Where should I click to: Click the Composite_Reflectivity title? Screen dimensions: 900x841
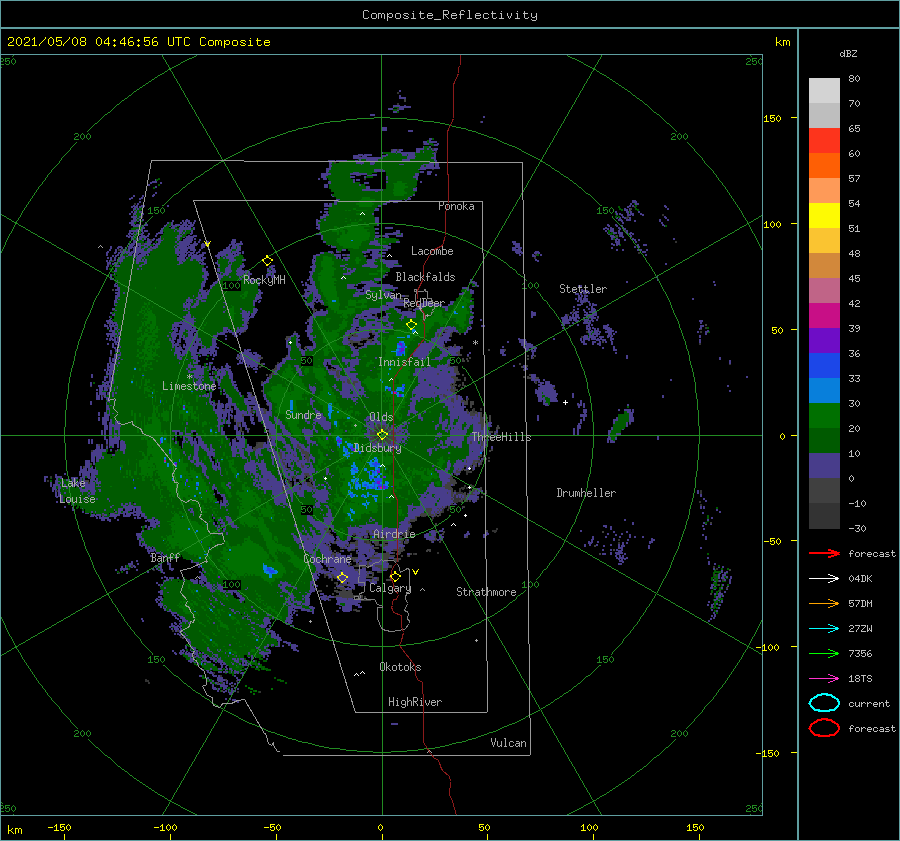point(449,15)
